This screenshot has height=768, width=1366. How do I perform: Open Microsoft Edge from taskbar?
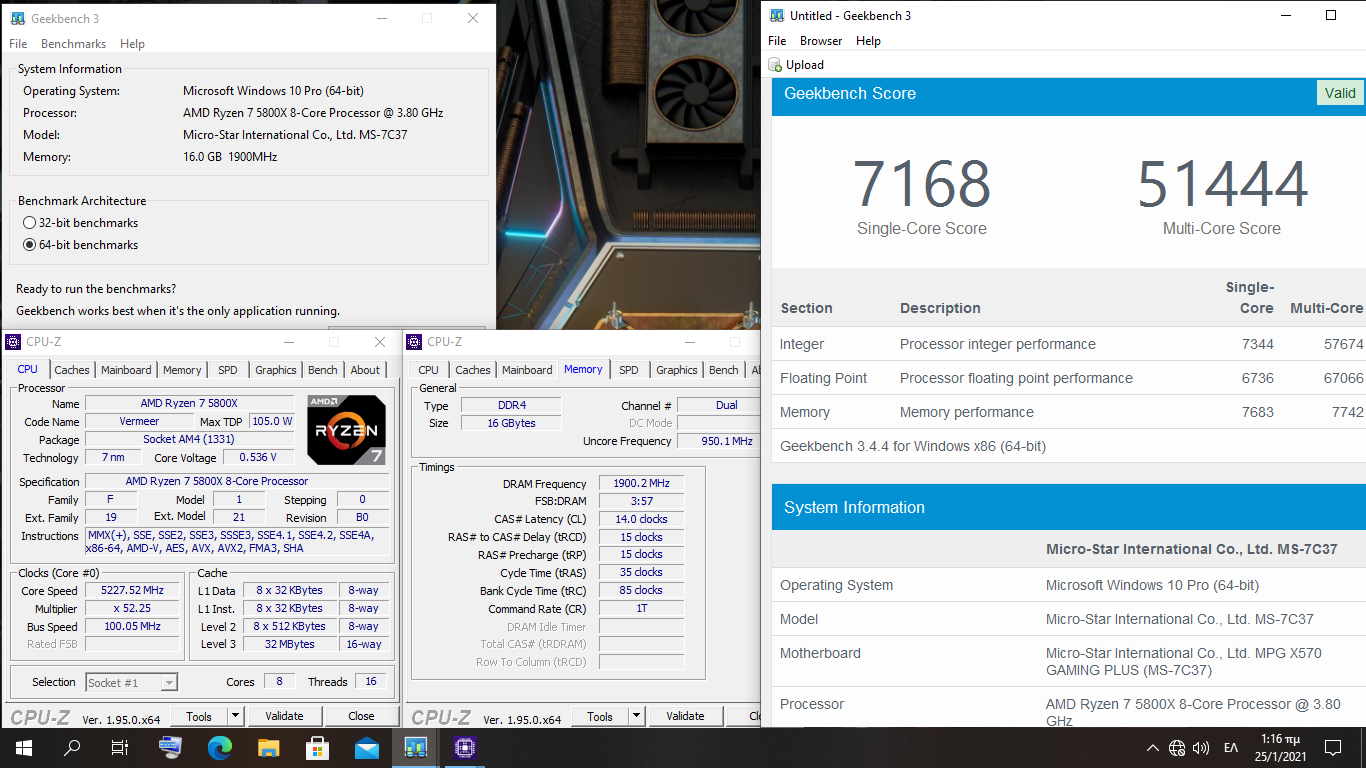(219, 747)
